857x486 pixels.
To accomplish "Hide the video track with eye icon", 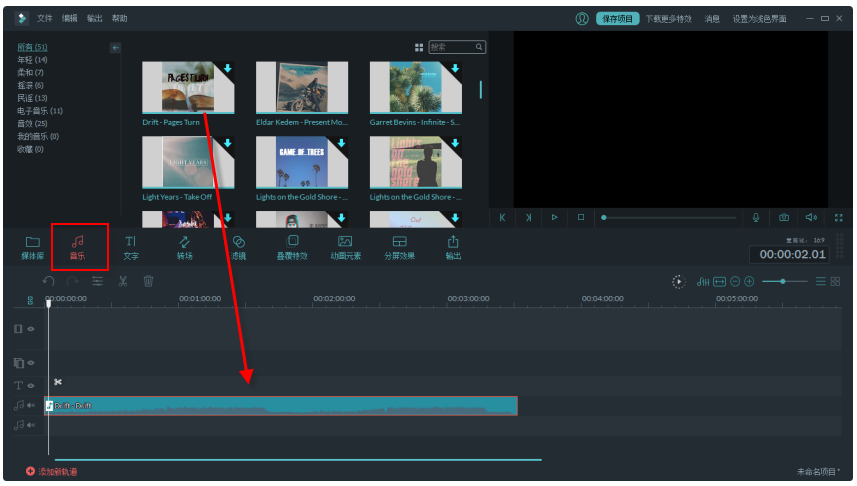I will (30, 329).
